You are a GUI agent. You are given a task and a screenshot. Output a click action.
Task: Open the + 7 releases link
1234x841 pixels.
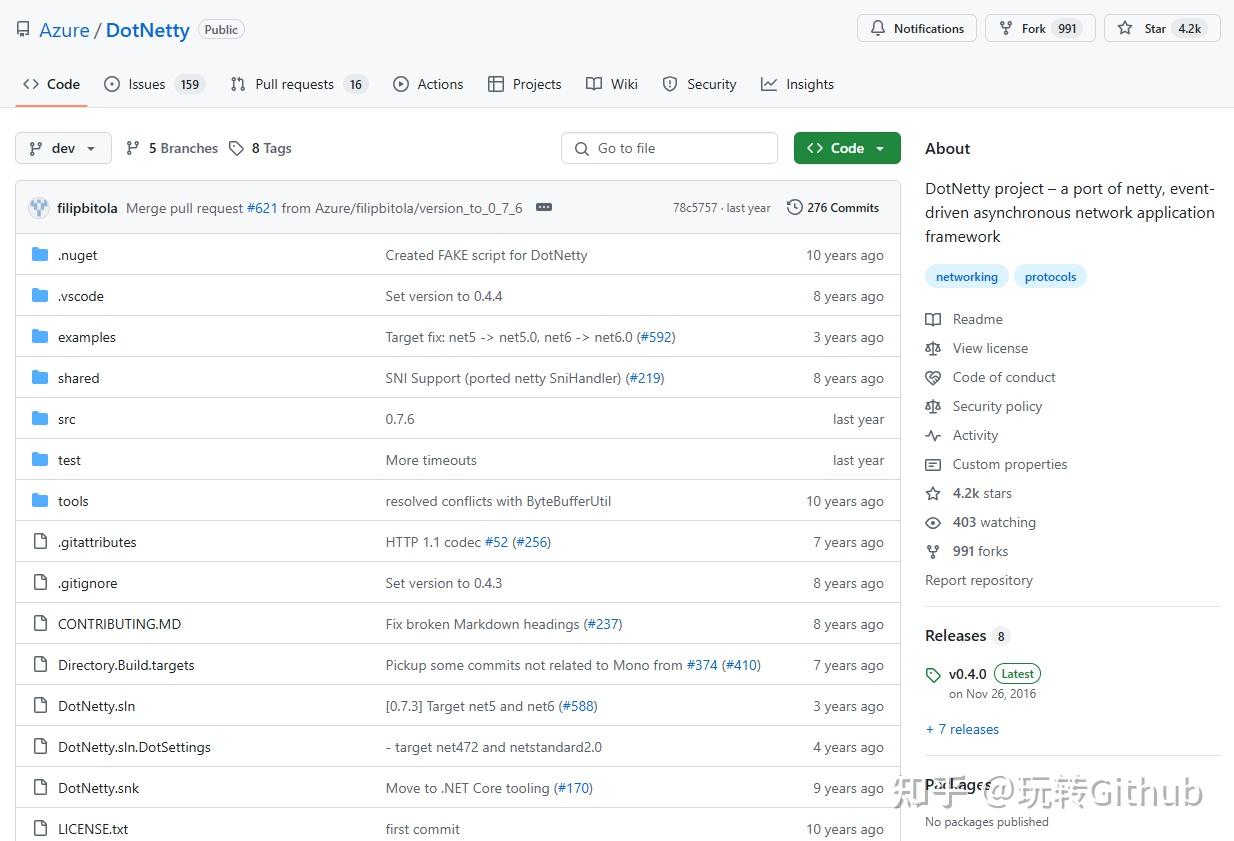click(962, 729)
